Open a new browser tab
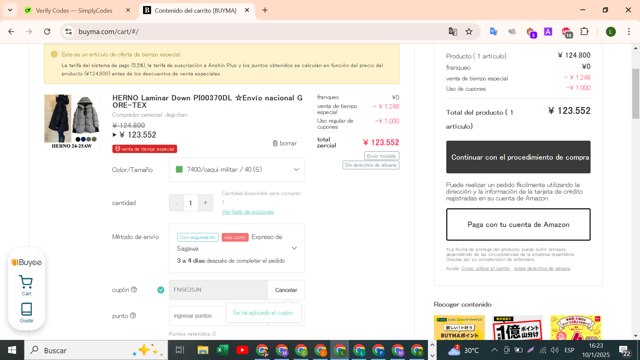 [x=265, y=11]
